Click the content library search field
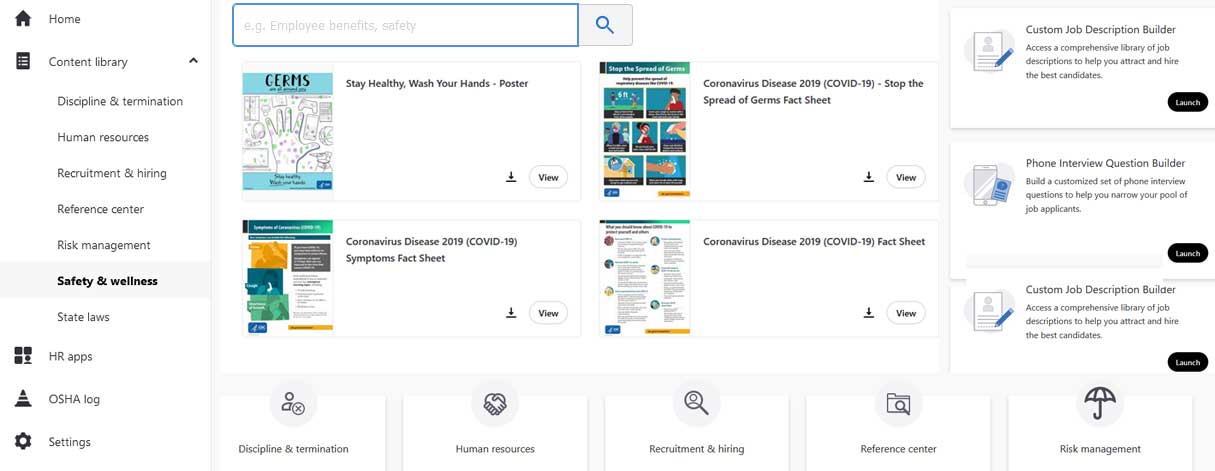This screenshot has width=1215, height=471. tap(405, 25)
